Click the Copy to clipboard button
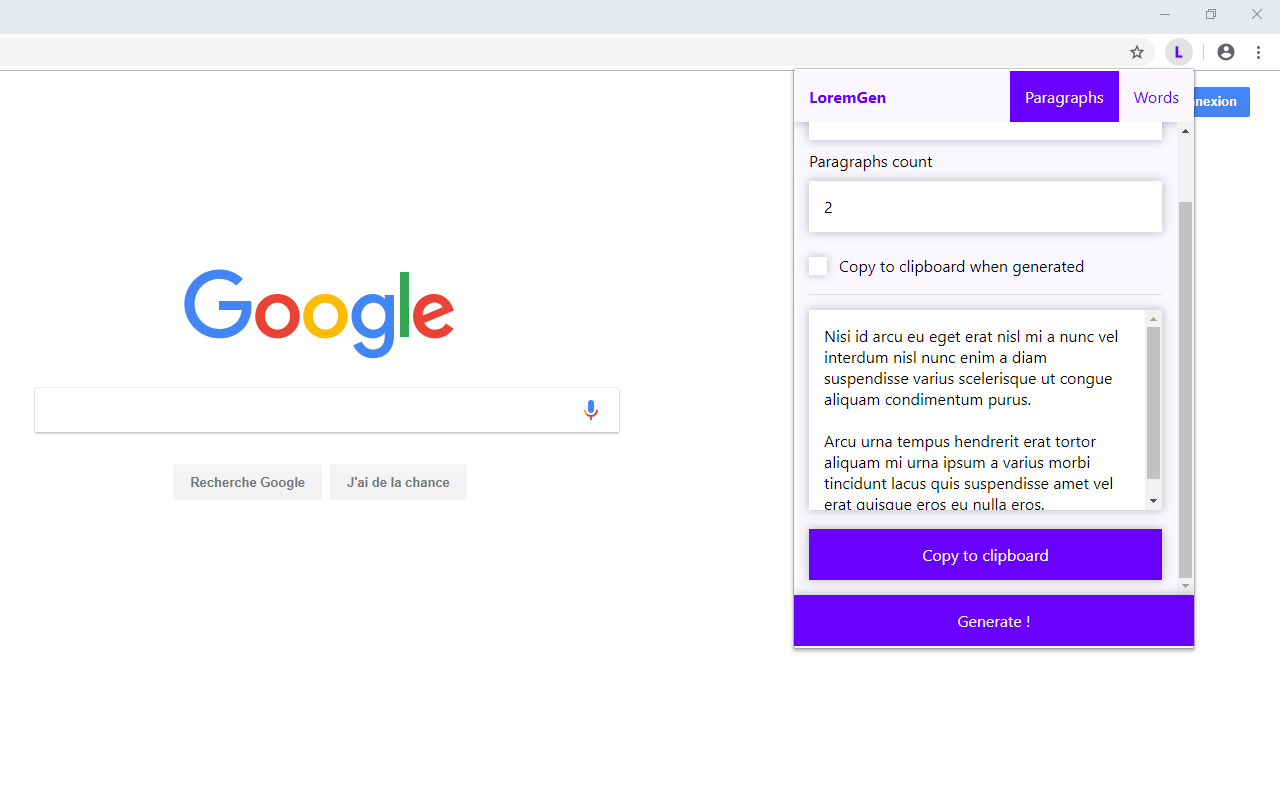The height and width of the screenshot is (800, 1280). [x=985, y=555]
